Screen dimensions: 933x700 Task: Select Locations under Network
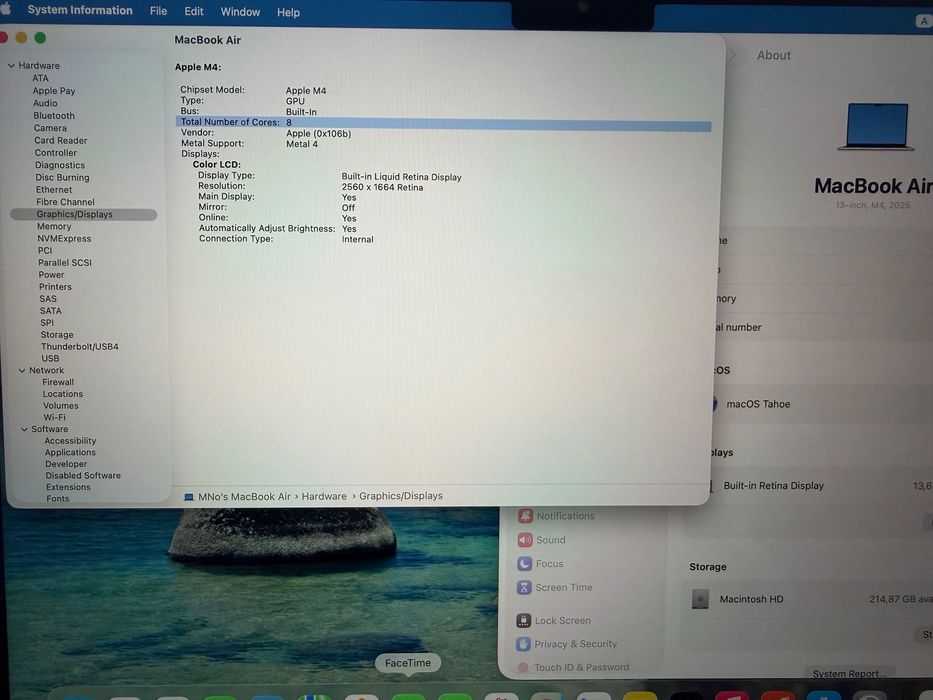click(62, 394)
